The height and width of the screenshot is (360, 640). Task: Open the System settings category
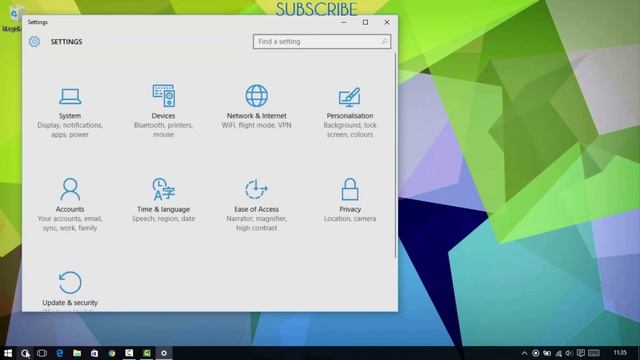pyautogui.click(x=70, y=111)
